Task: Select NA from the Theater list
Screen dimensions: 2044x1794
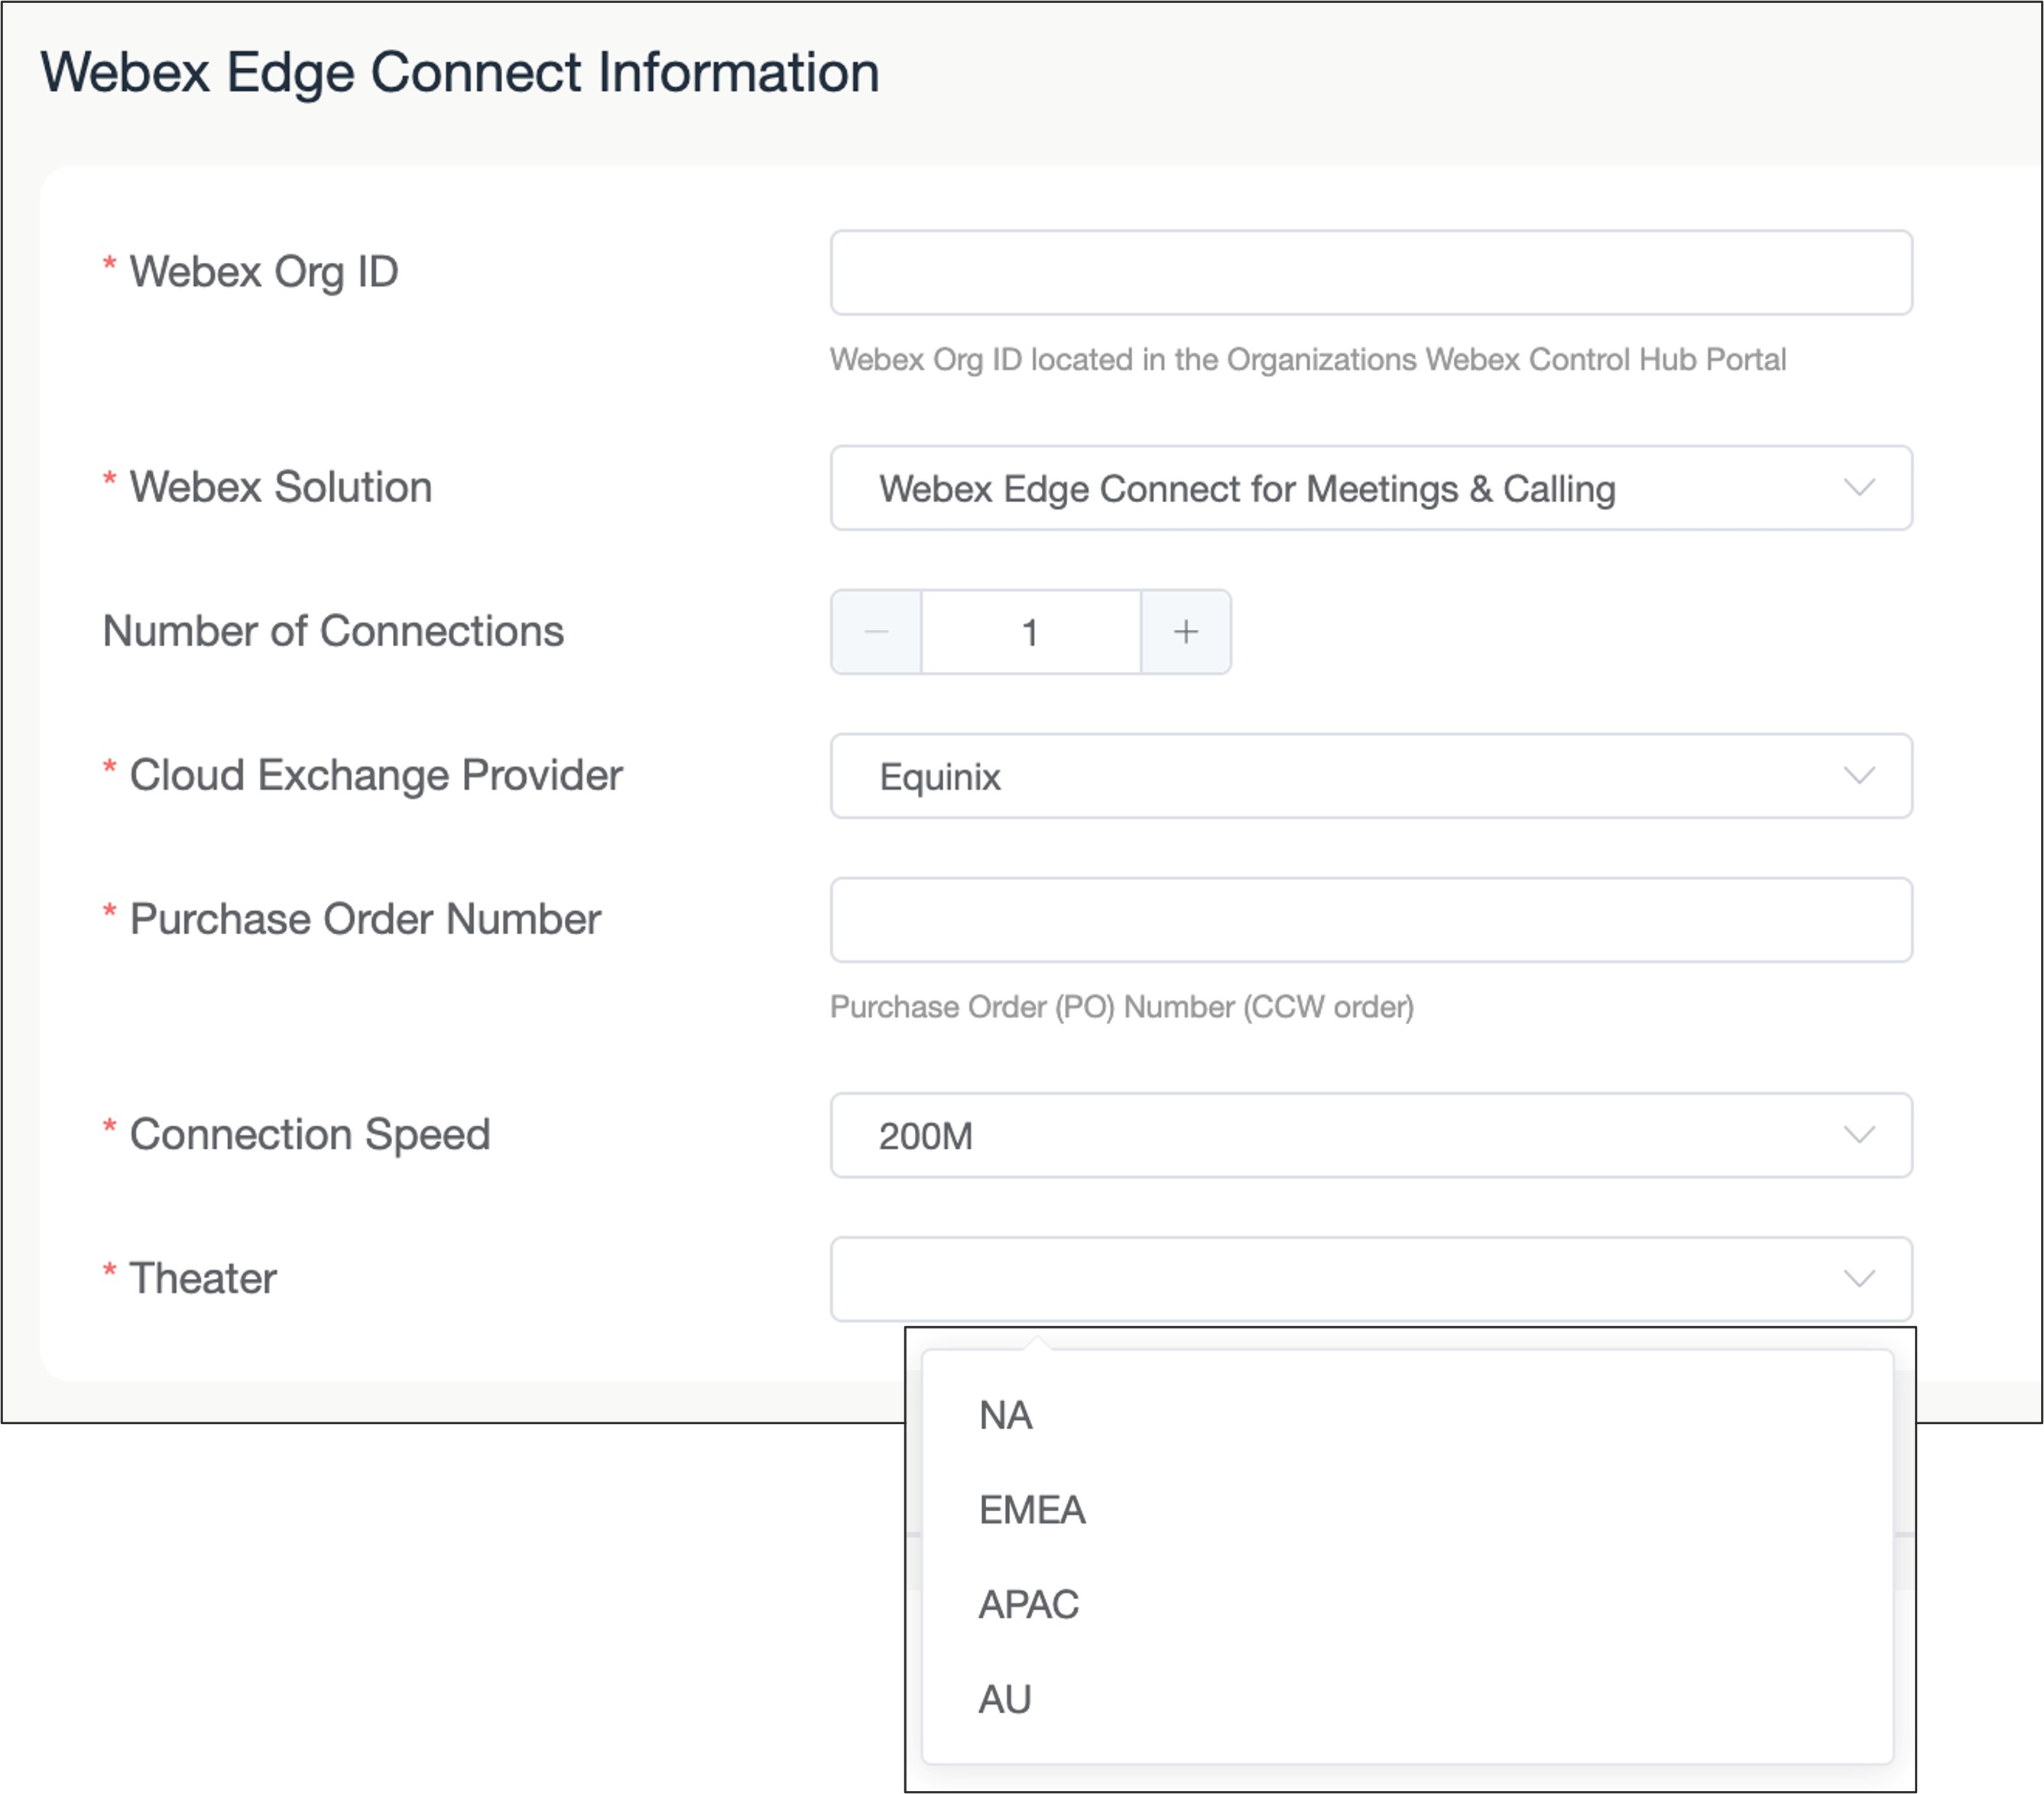Action: pyautogui.click(x=1006, y=1416)
